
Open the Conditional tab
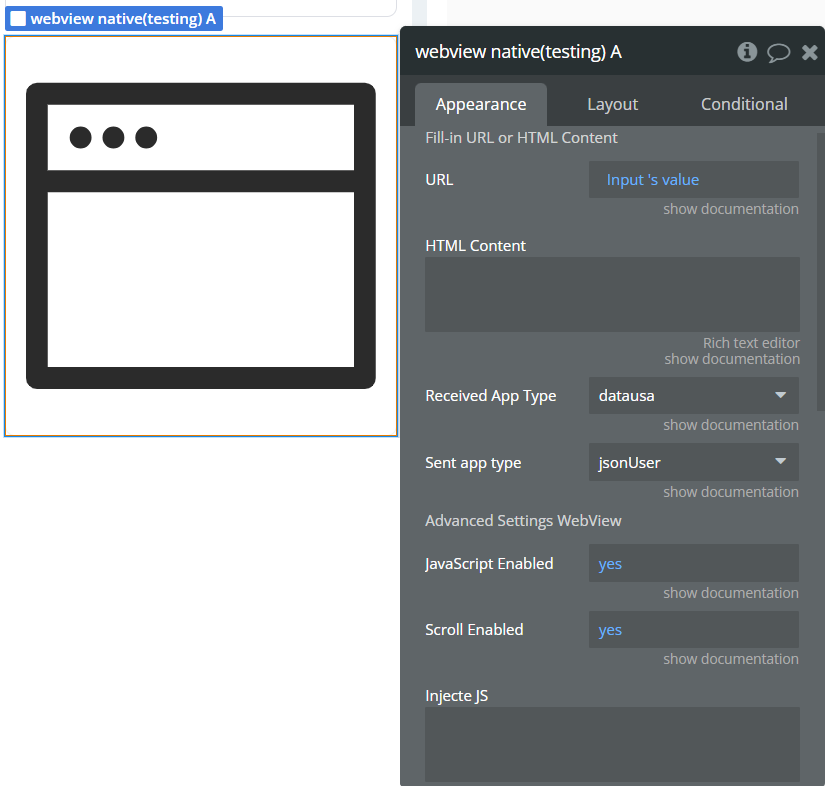(743, 104)
